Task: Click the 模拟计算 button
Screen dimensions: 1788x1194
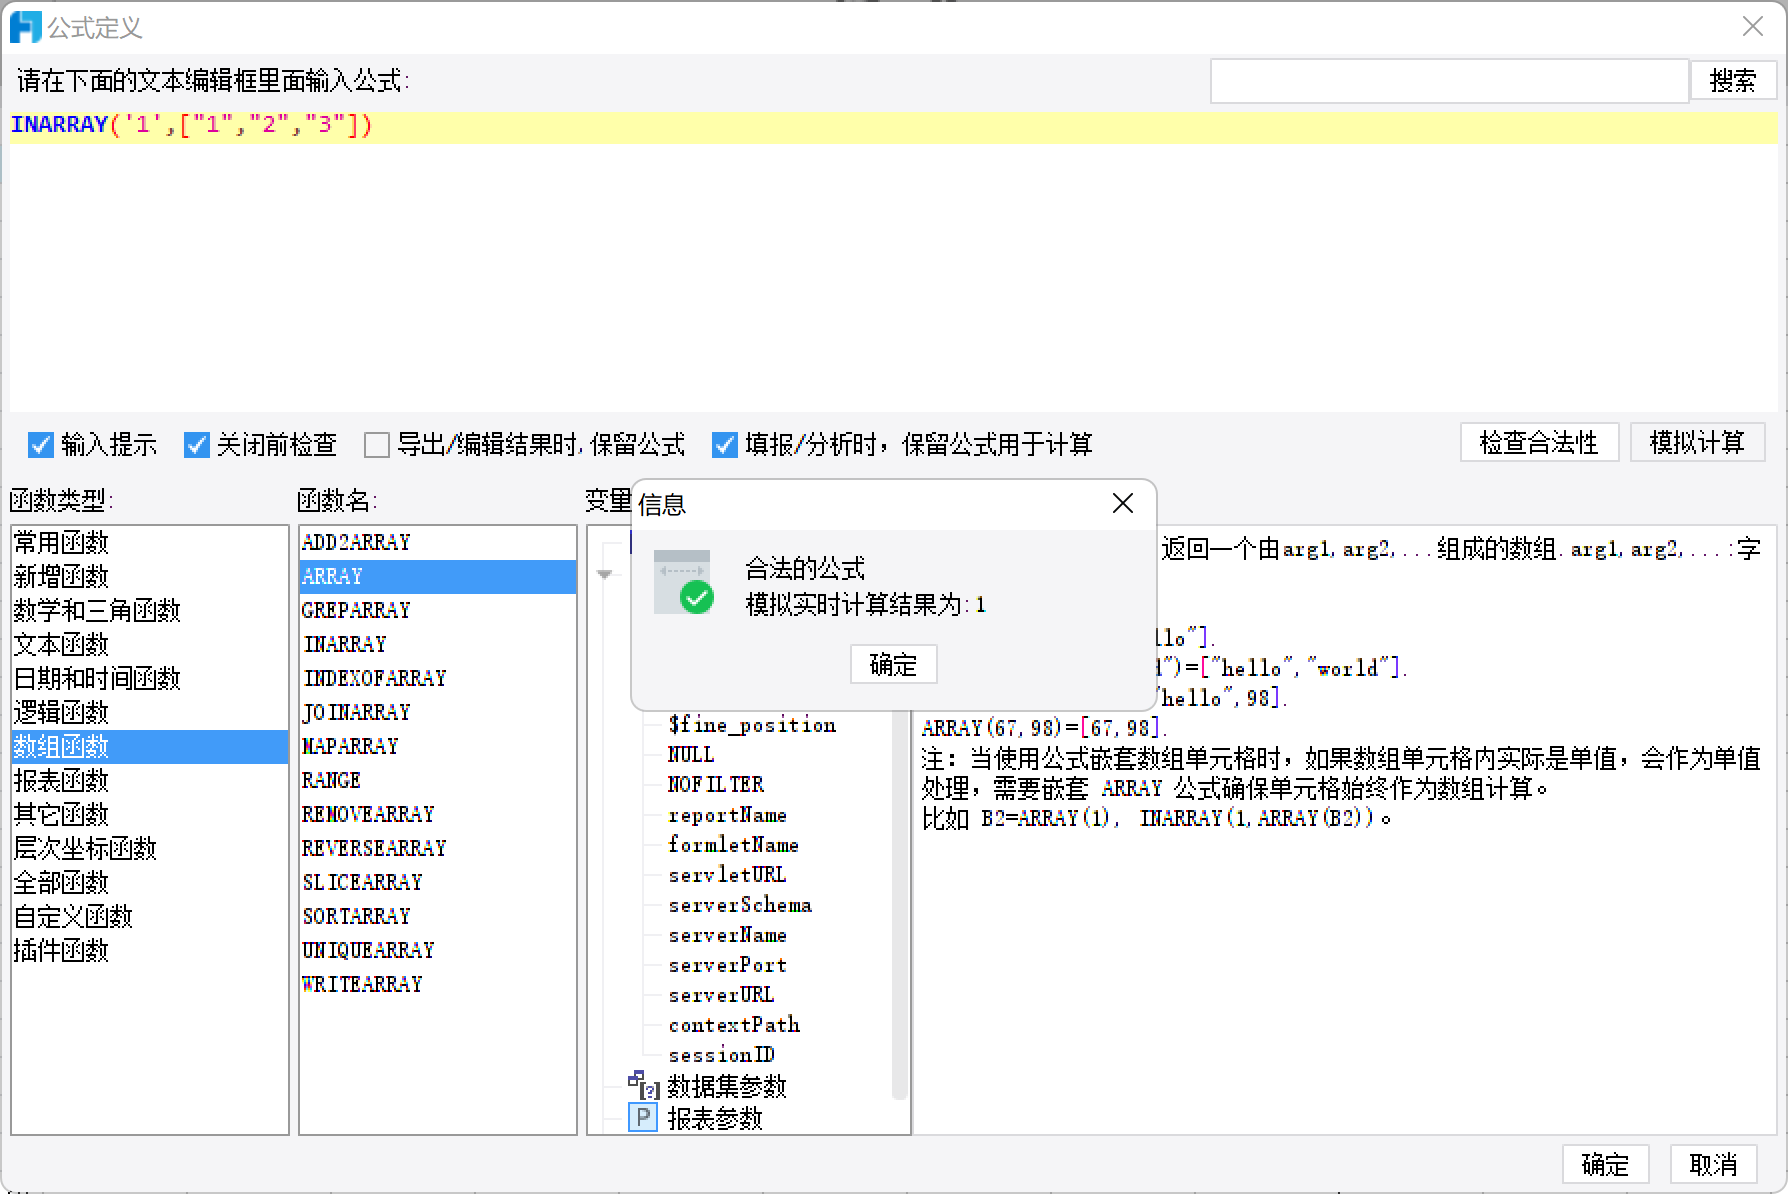Action: pyautogui.click(x=1697, y=442)
